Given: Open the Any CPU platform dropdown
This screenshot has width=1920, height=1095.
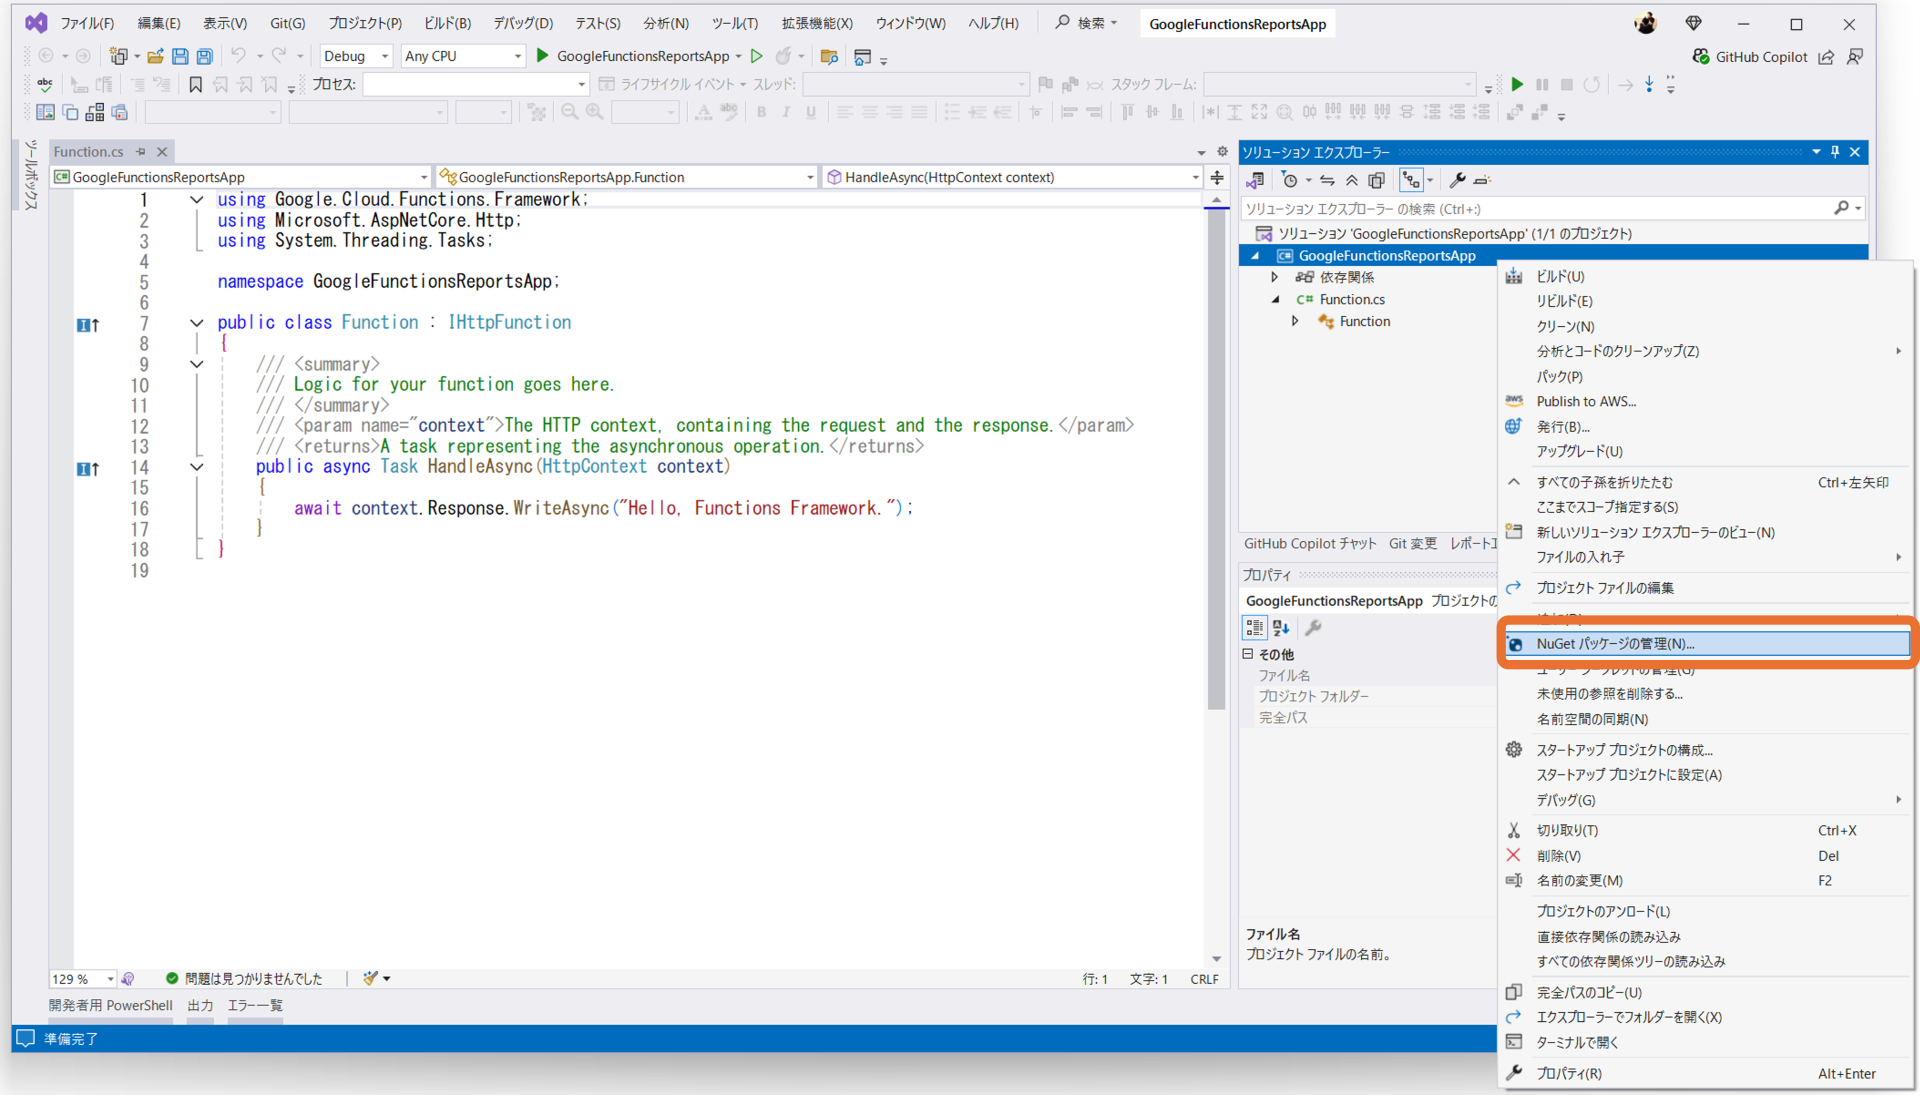Looking at the screenshot, I should [x=463, y=57].
